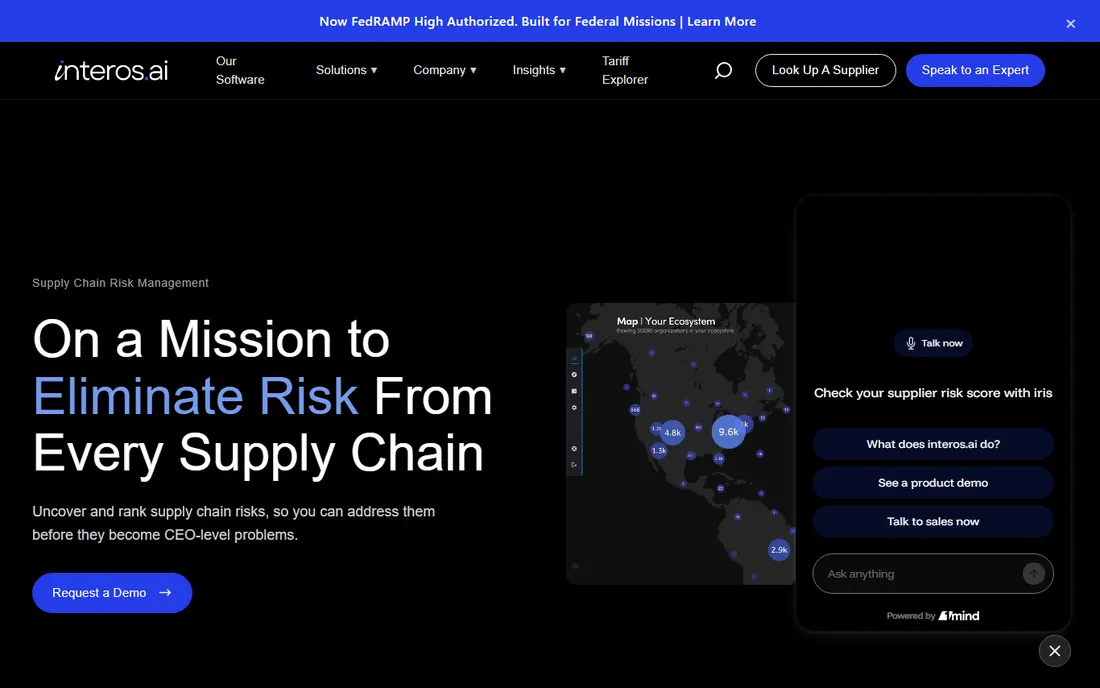Expand the Company dropdown menu
Viewport: 1100px width, 688px height.
(x=445, y=70)
